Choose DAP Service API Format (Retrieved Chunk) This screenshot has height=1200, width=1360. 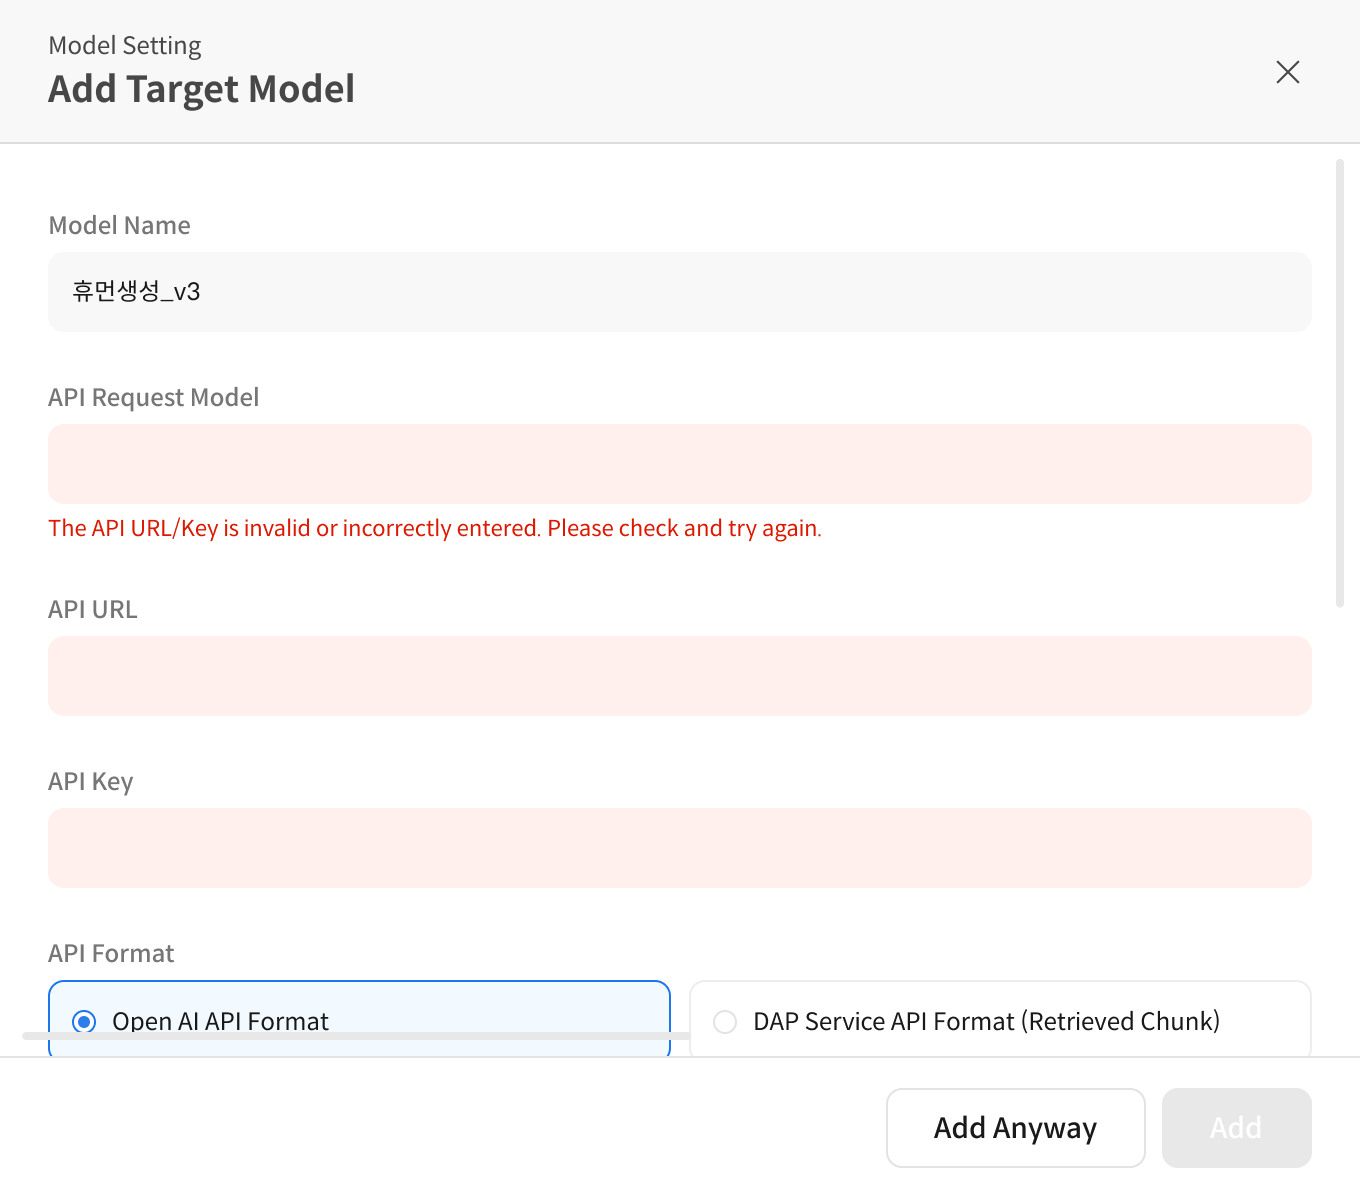1000,1019
